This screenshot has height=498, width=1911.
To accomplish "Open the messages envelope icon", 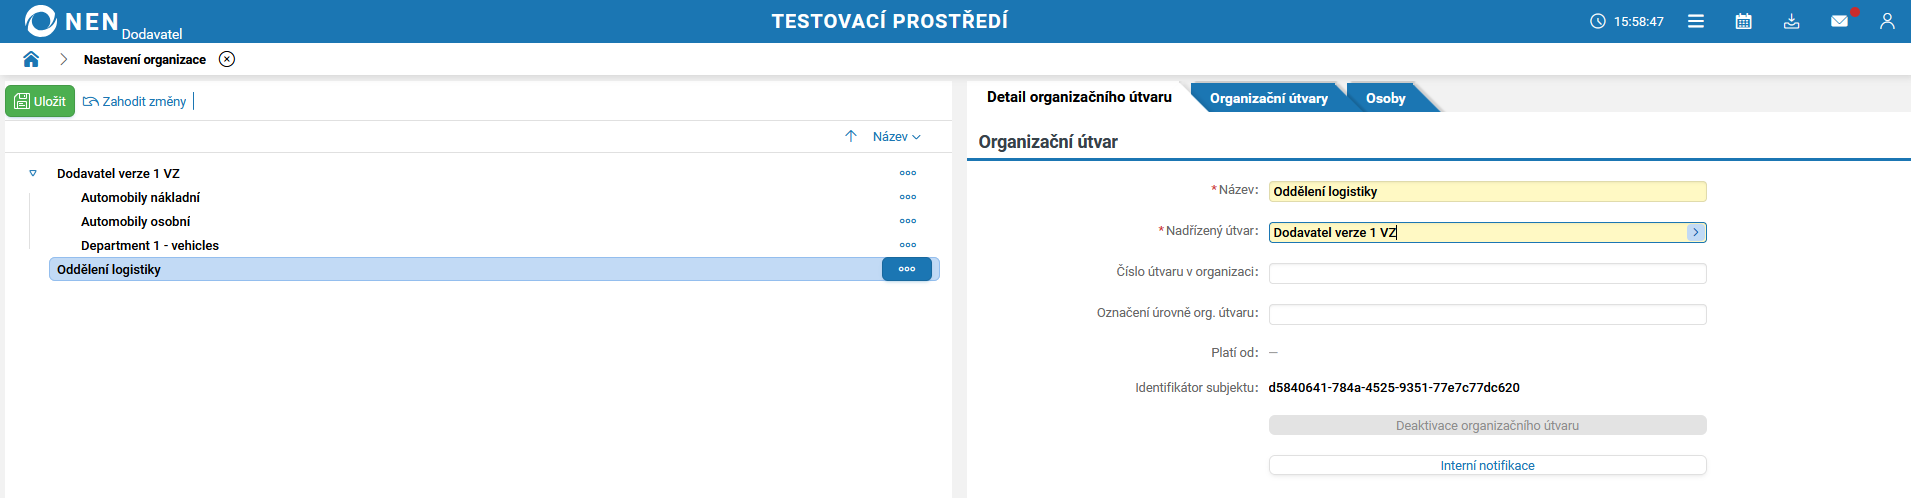I will (1839, 21).
